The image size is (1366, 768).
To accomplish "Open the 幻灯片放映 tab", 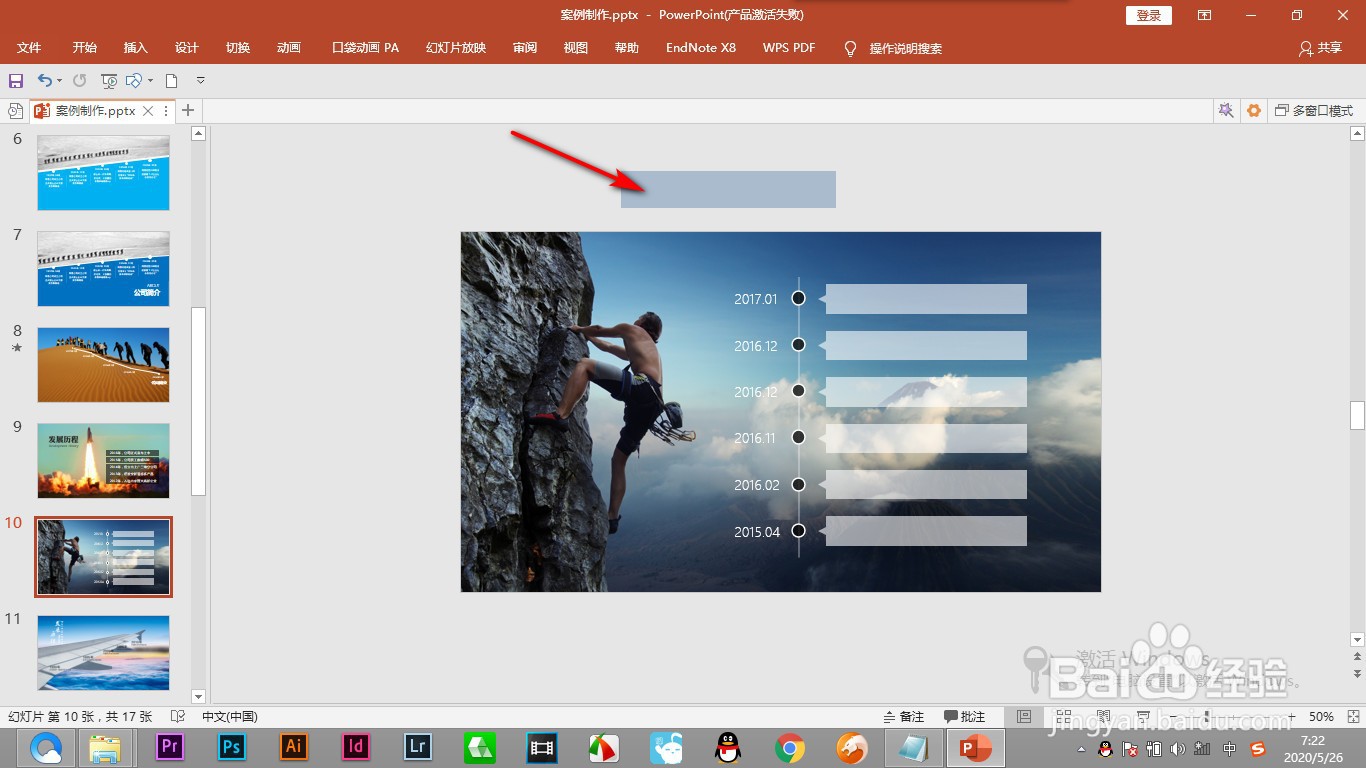I will pos(456,48).
